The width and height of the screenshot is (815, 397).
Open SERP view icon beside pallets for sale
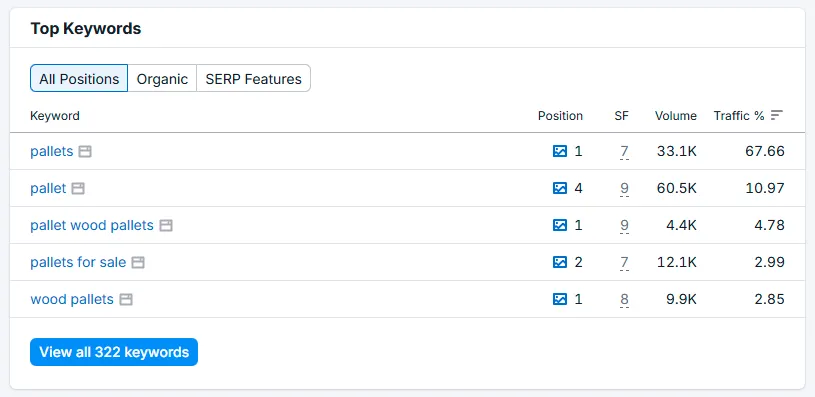[x=138, y=262]
